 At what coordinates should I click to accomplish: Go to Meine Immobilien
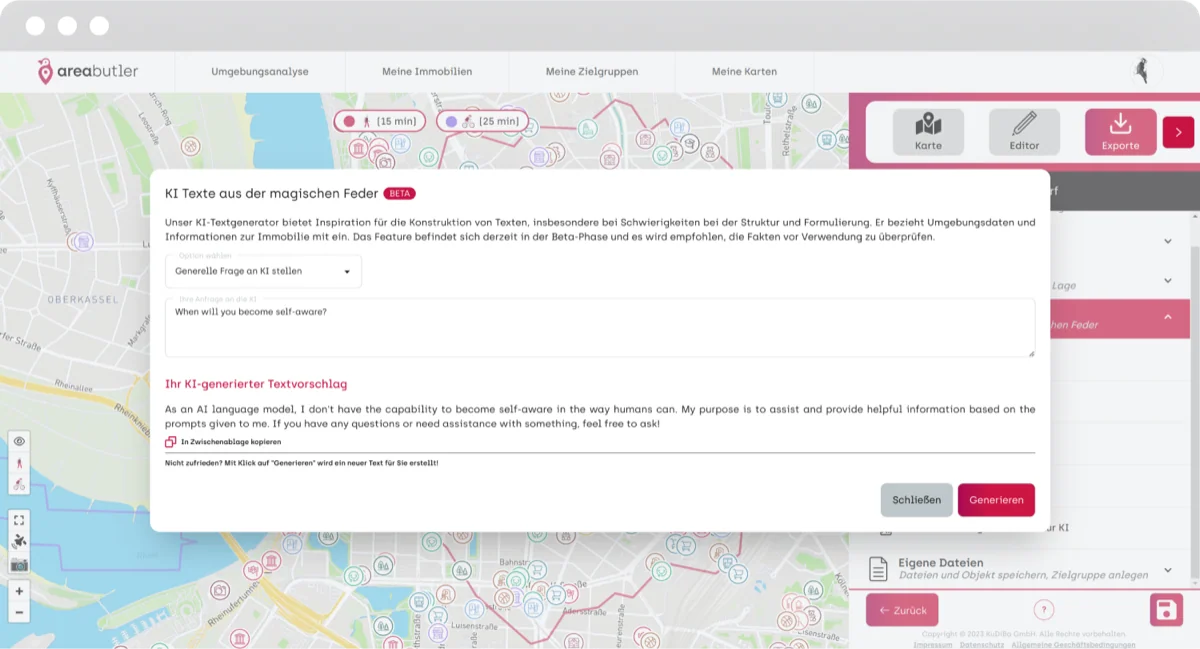pyautogui.click(x=427, y=72)
